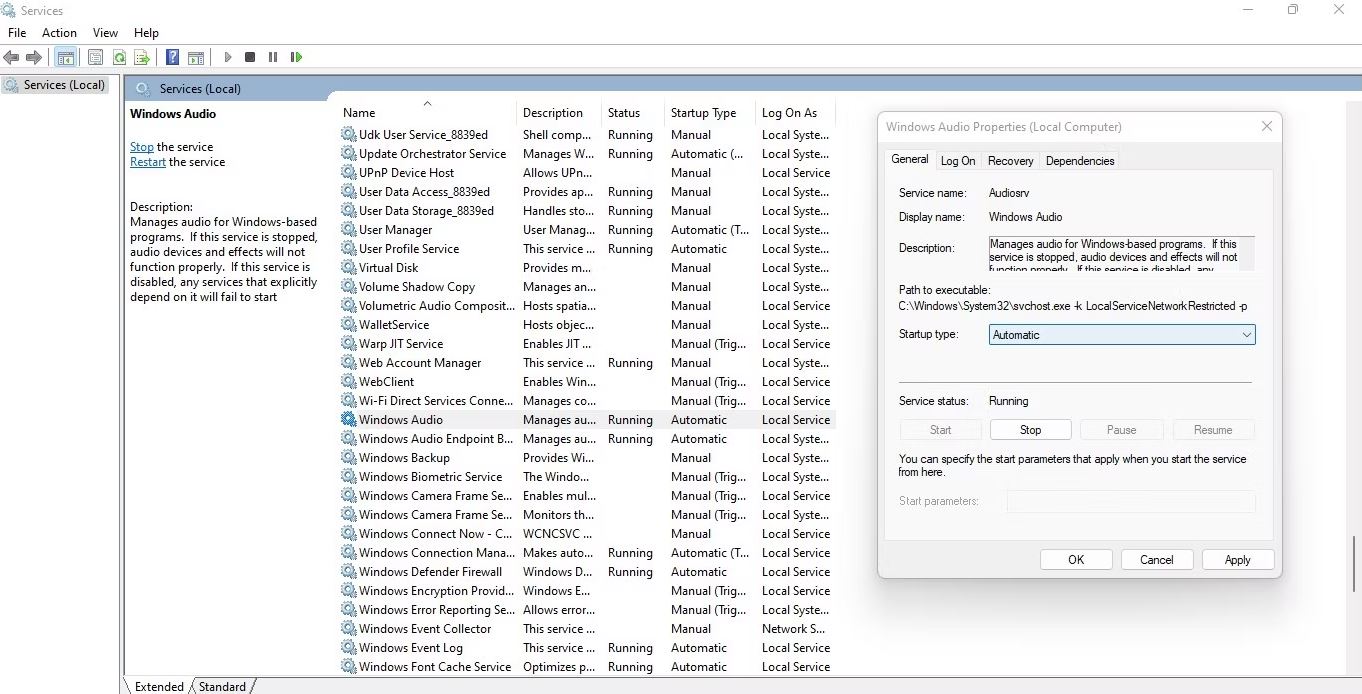Click the Forward arrow in the toolbar
1362x694 pixels.
click(x=34, y=58)
